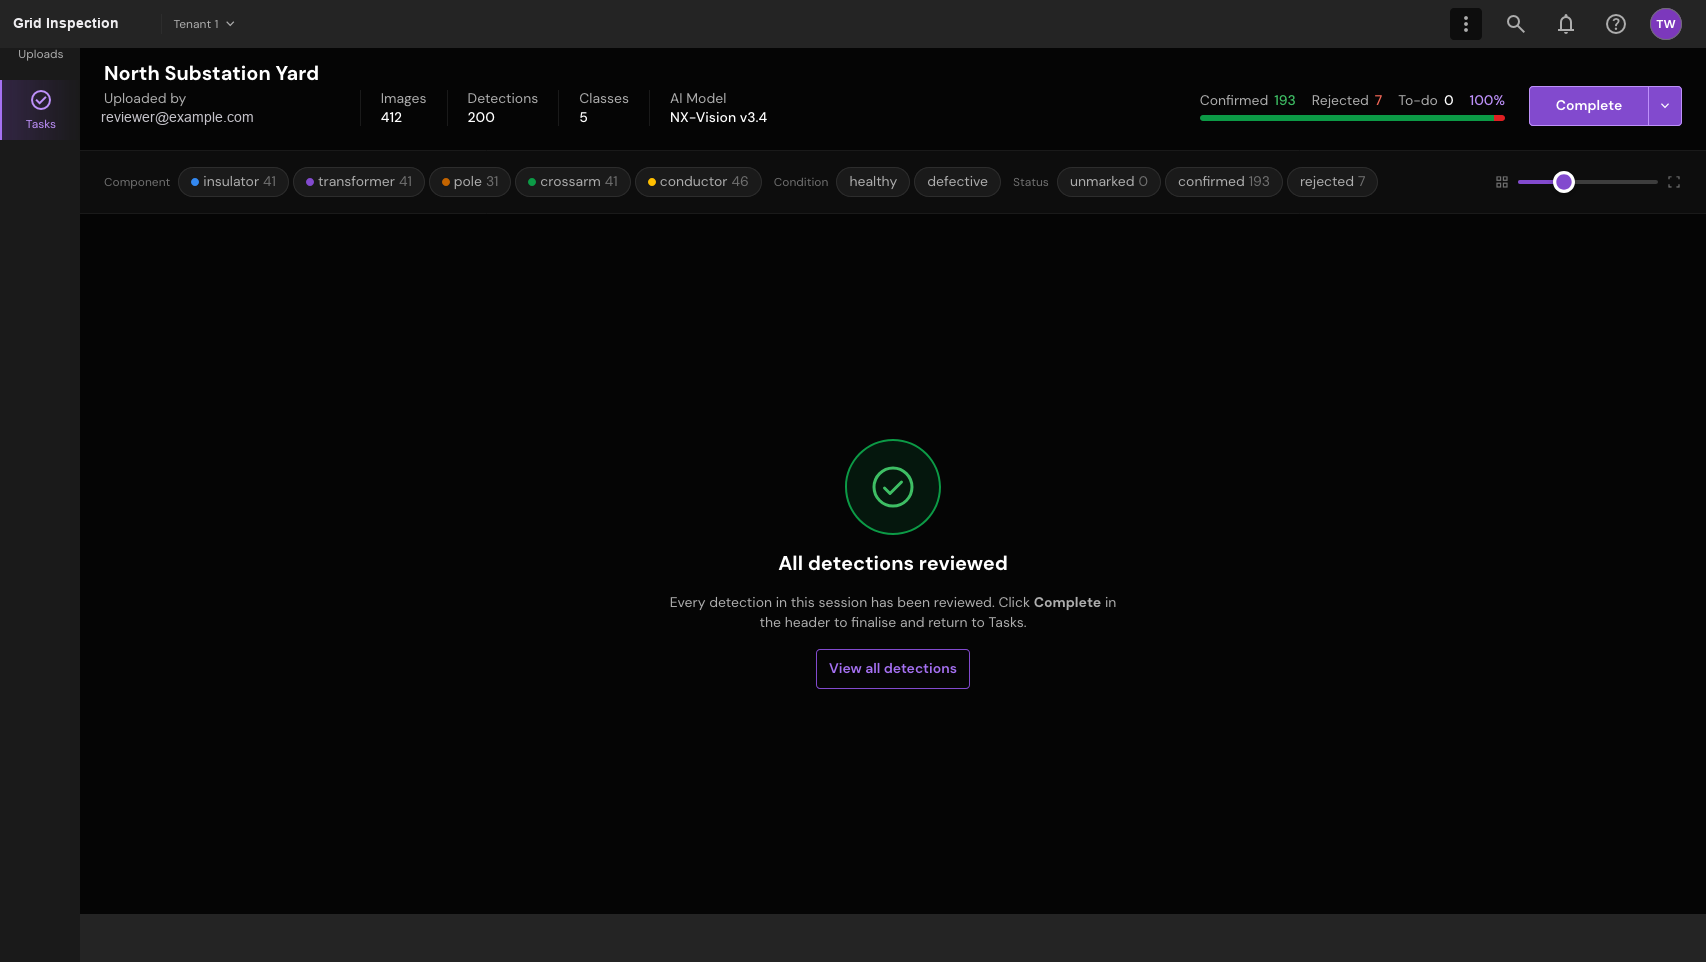Open the Tenant 1 dropdown
Image resolution: width=1706 pixels, height=962 pixels.
pyautogui.click(x=204, y=24)
